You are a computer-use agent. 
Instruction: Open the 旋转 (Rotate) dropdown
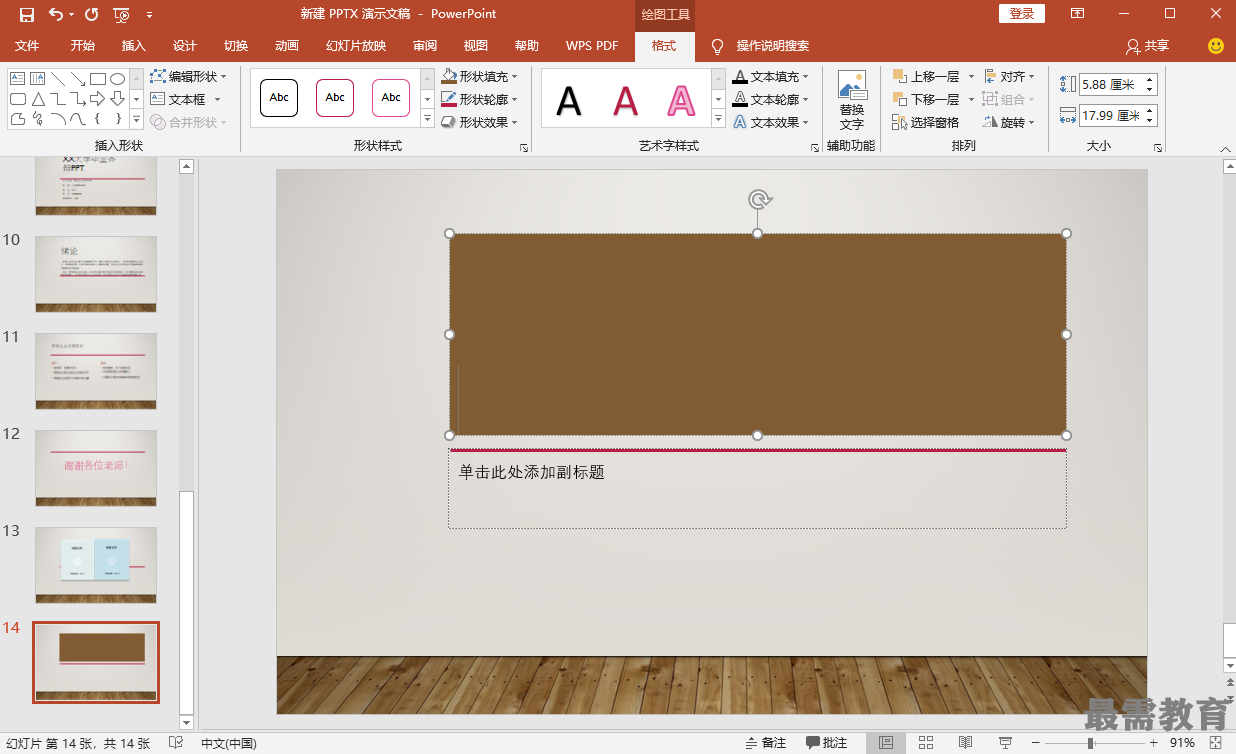point(1009,122)
